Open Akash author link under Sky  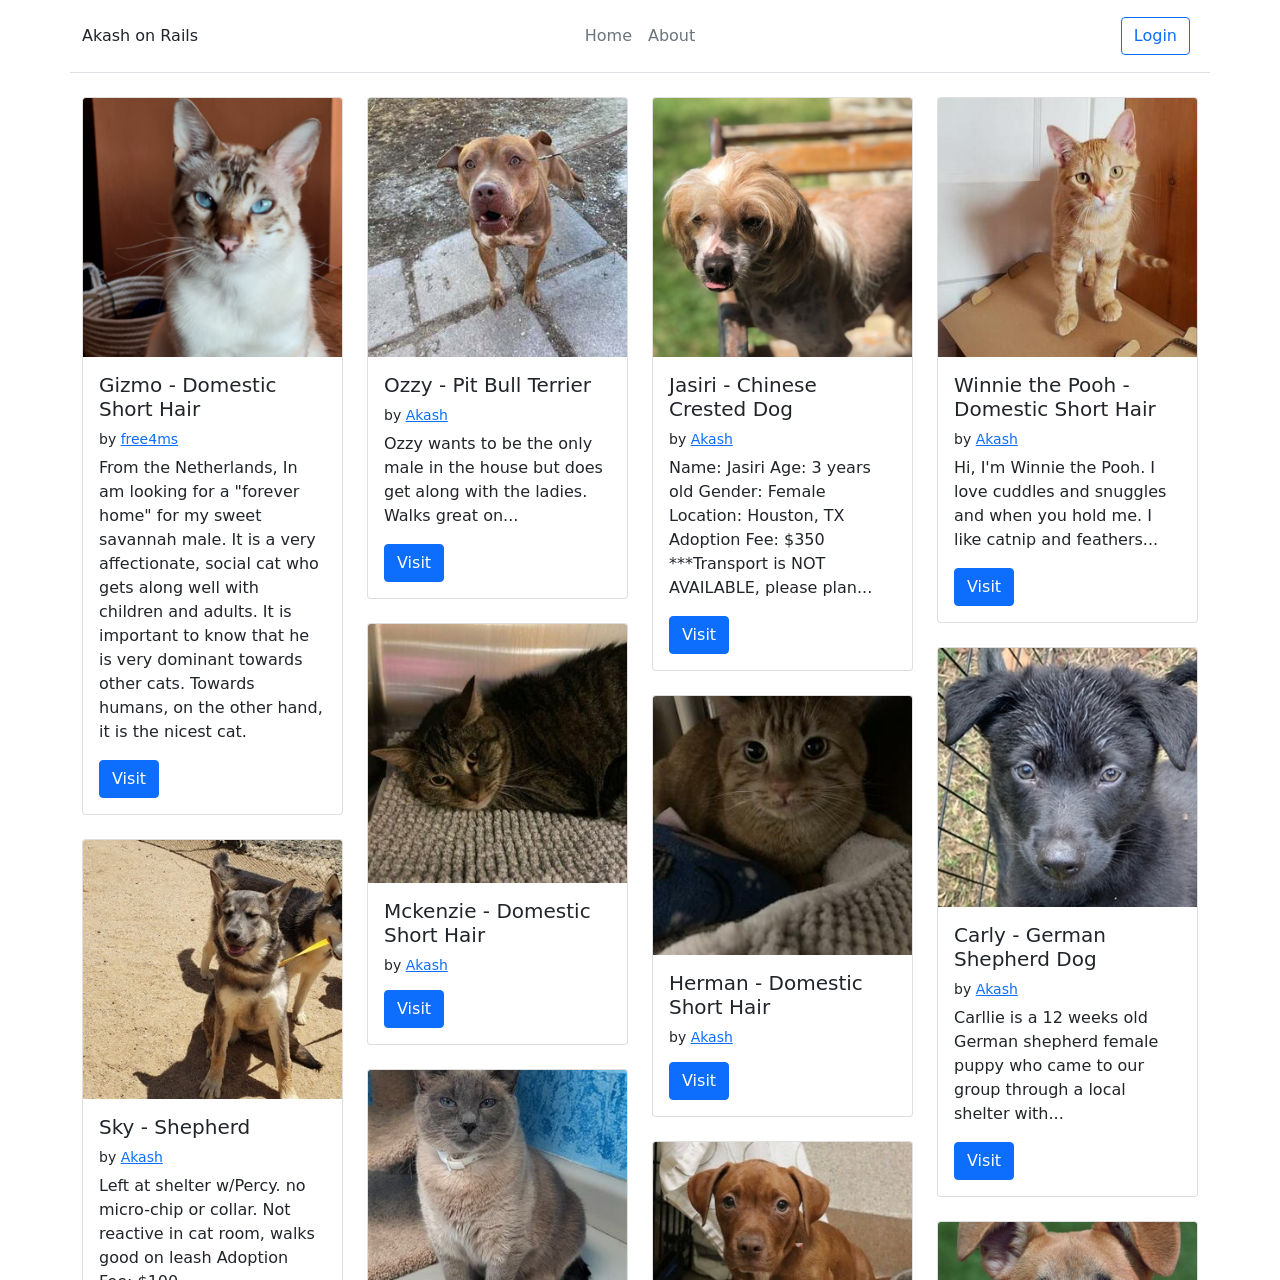click(x=142, y=1157)
